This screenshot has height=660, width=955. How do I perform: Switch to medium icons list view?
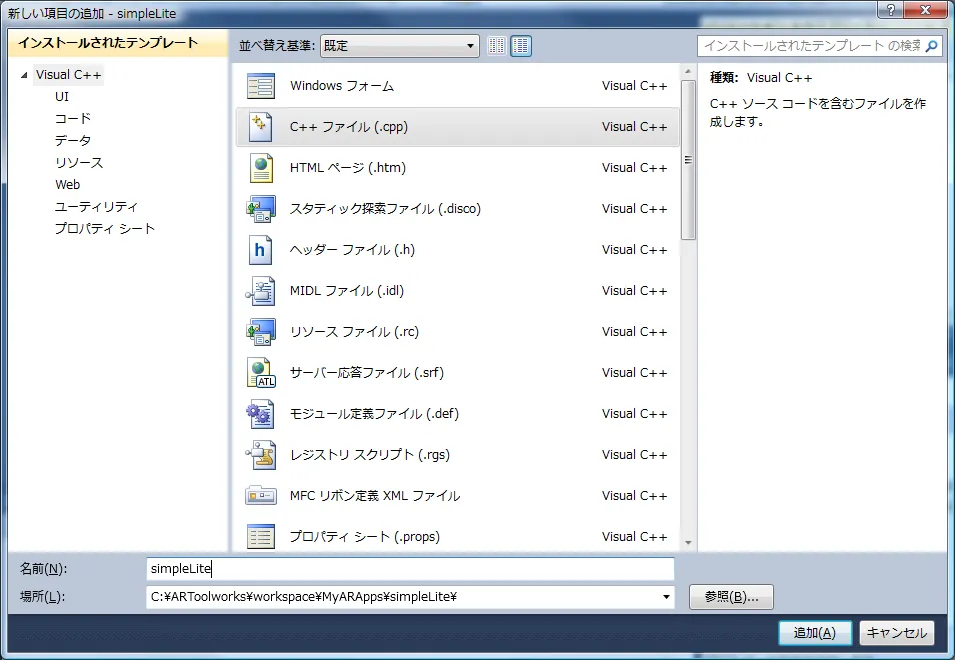point(521,46)
